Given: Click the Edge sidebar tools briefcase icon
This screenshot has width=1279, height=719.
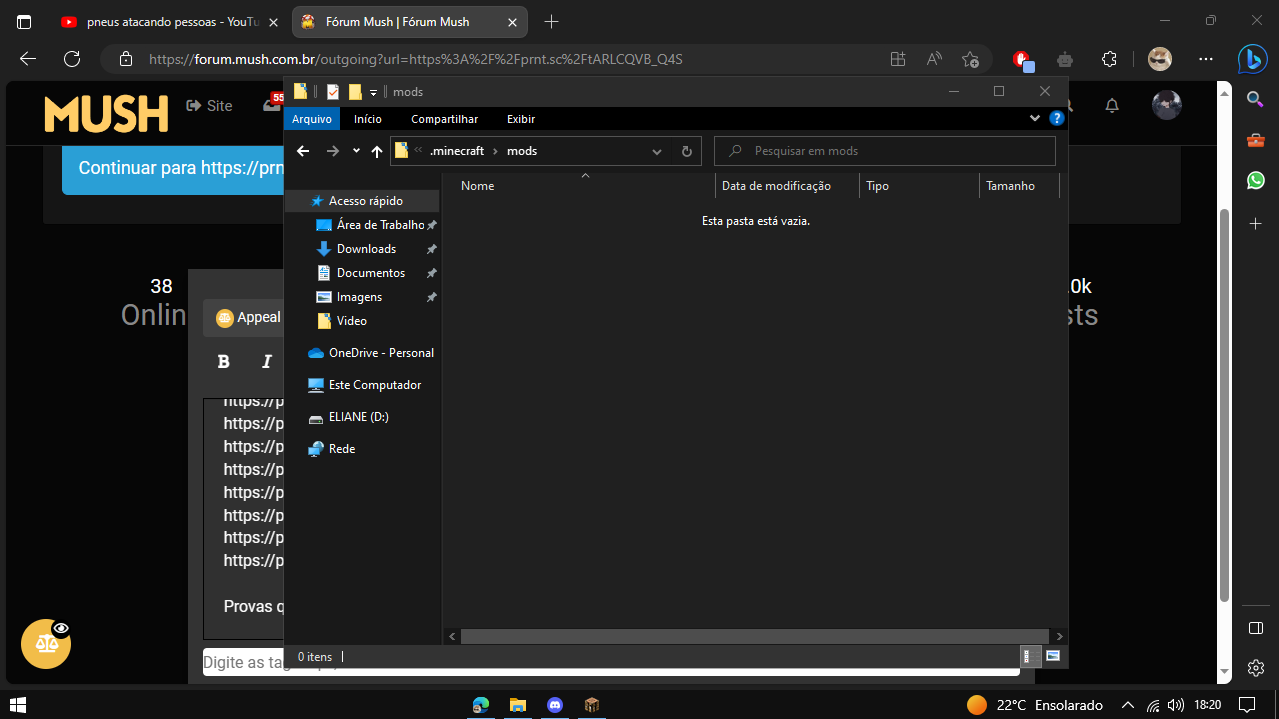Looking at the screenshot, I should pos(1256,140).
